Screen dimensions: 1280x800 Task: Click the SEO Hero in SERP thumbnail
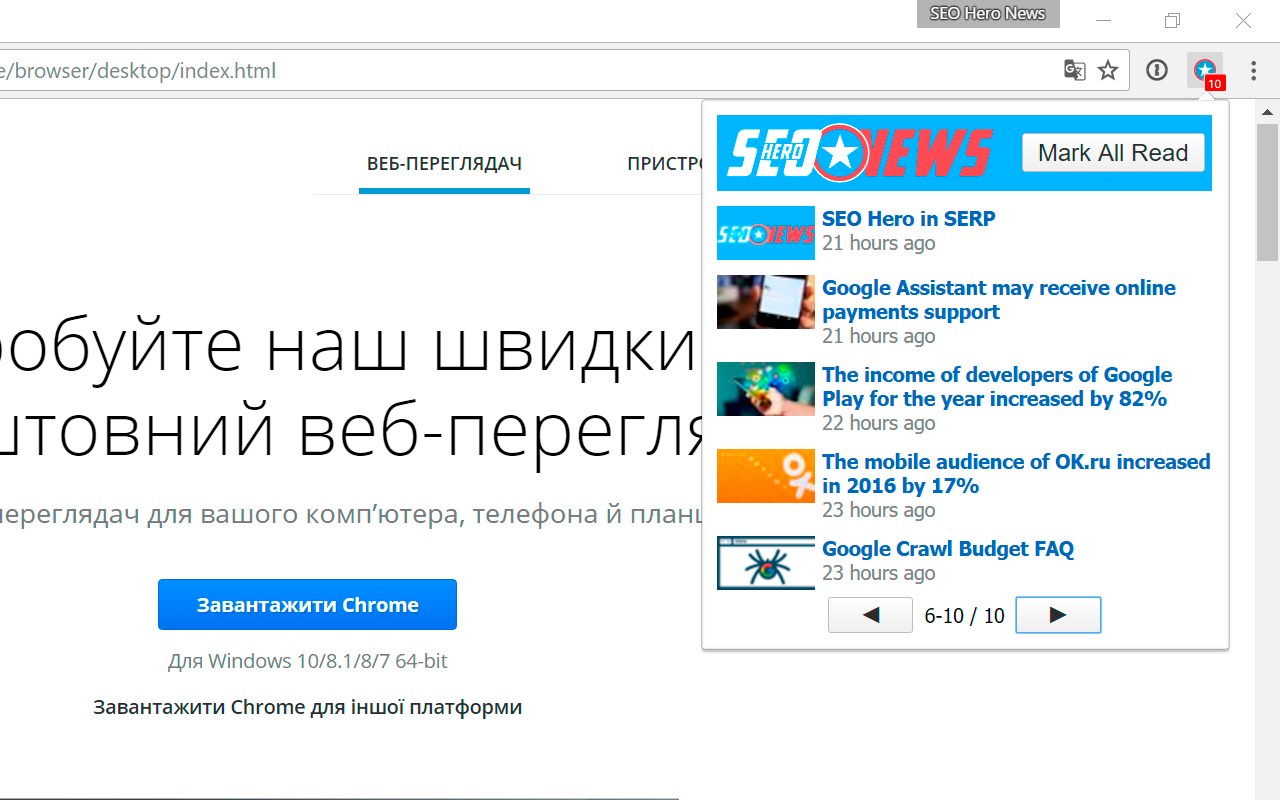766,233
